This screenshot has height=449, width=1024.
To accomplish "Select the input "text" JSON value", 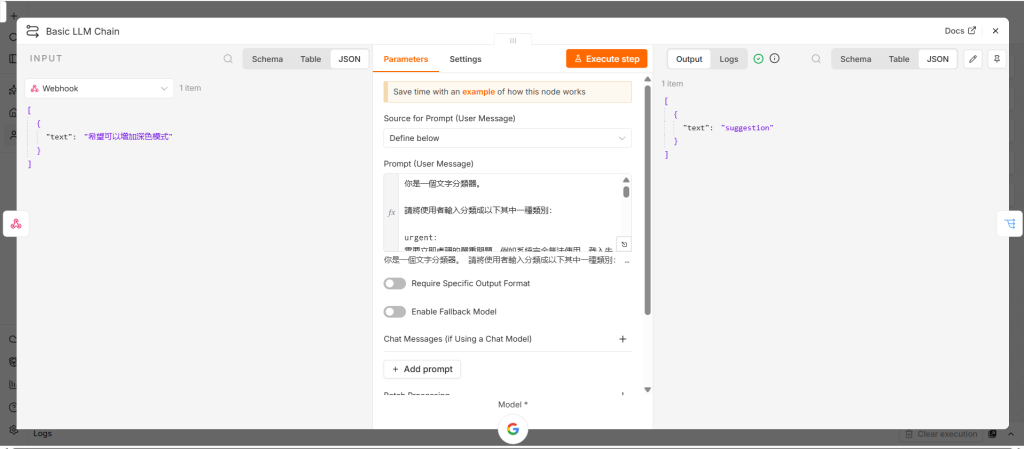I will (x=129, y=136).
